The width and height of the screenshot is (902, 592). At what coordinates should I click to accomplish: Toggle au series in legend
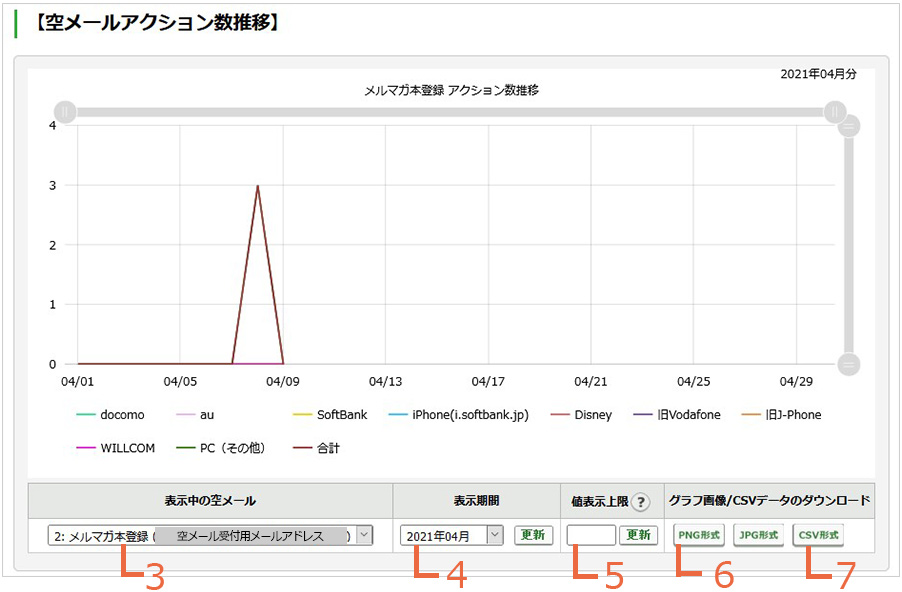point(195,415)
